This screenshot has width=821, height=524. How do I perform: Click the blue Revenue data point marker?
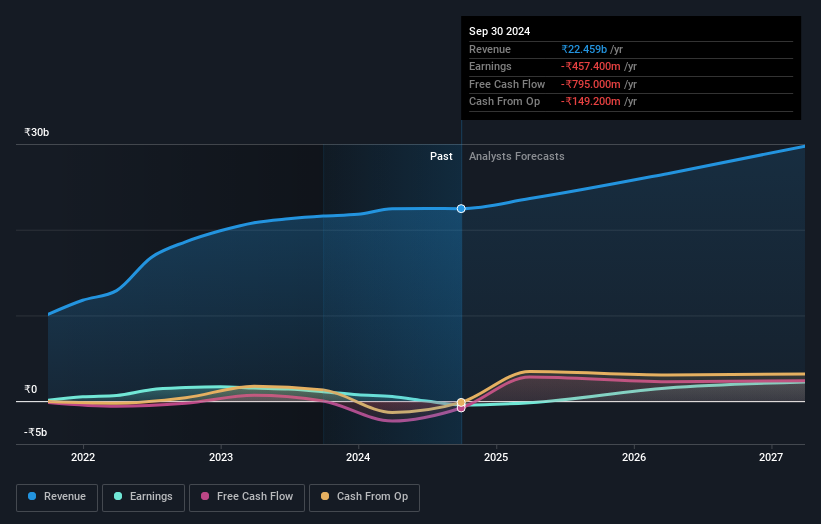pos(461,209)
